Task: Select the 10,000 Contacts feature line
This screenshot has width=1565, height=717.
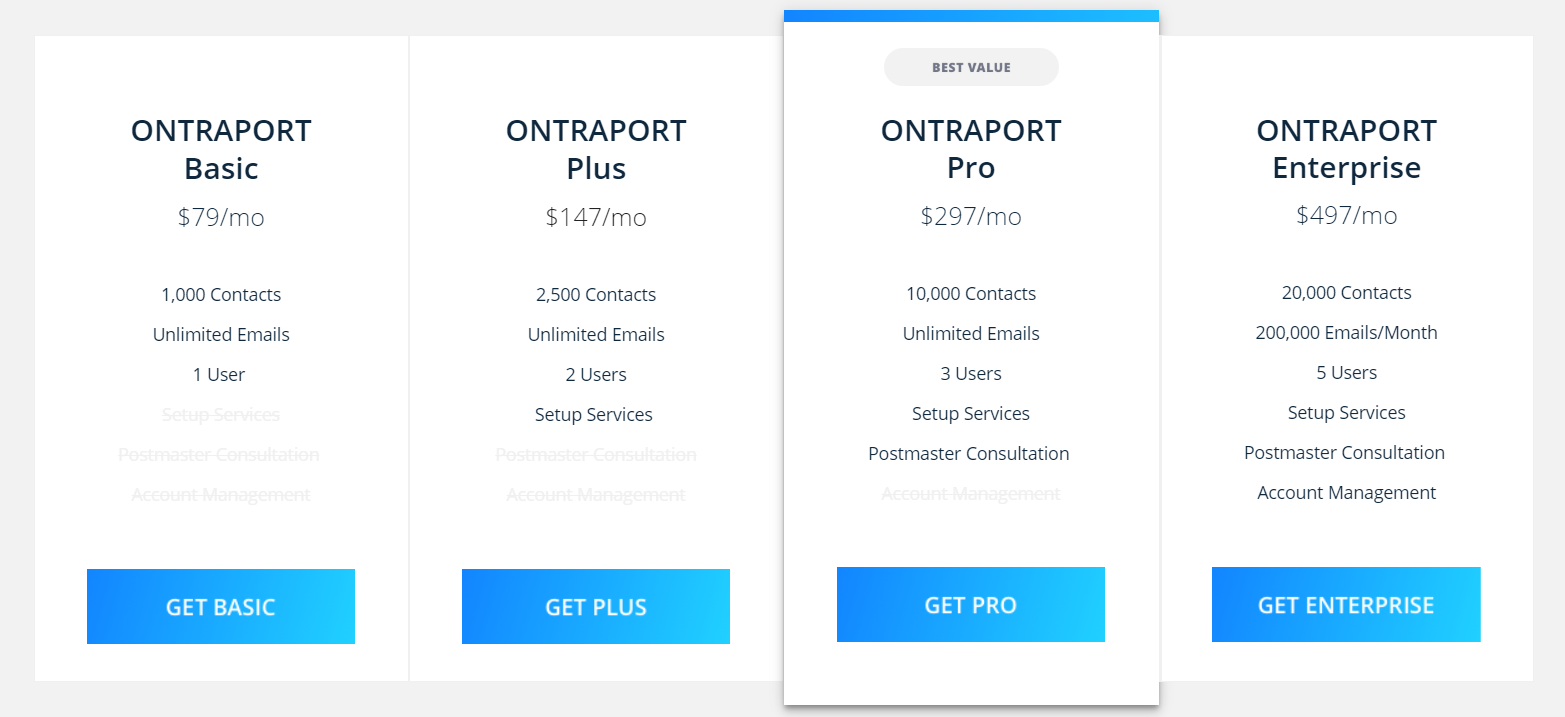Action: tap(971, 294)
